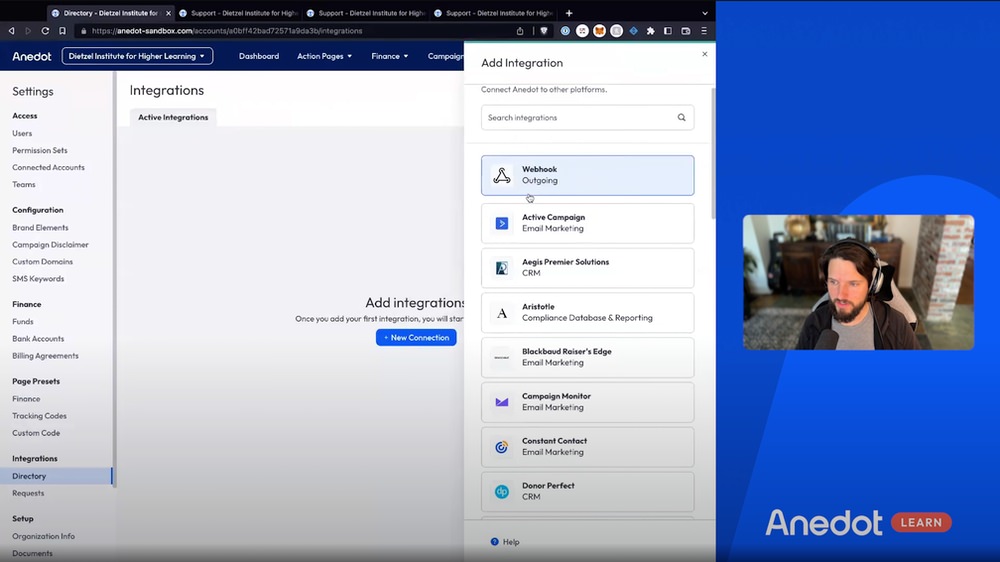Screen dimensions: 1000x562
Task: Go back with the browser back arrow
Action: (x=11, y=31)
